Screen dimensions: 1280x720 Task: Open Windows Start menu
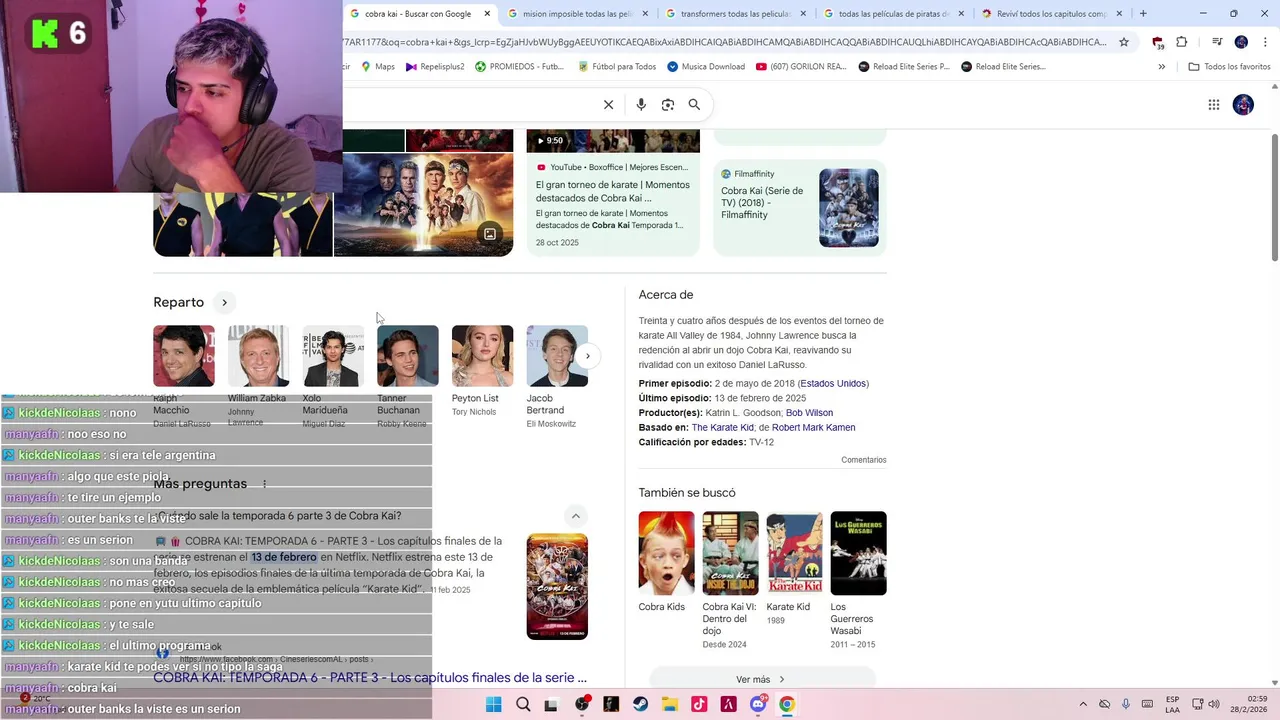click(493, 704)
